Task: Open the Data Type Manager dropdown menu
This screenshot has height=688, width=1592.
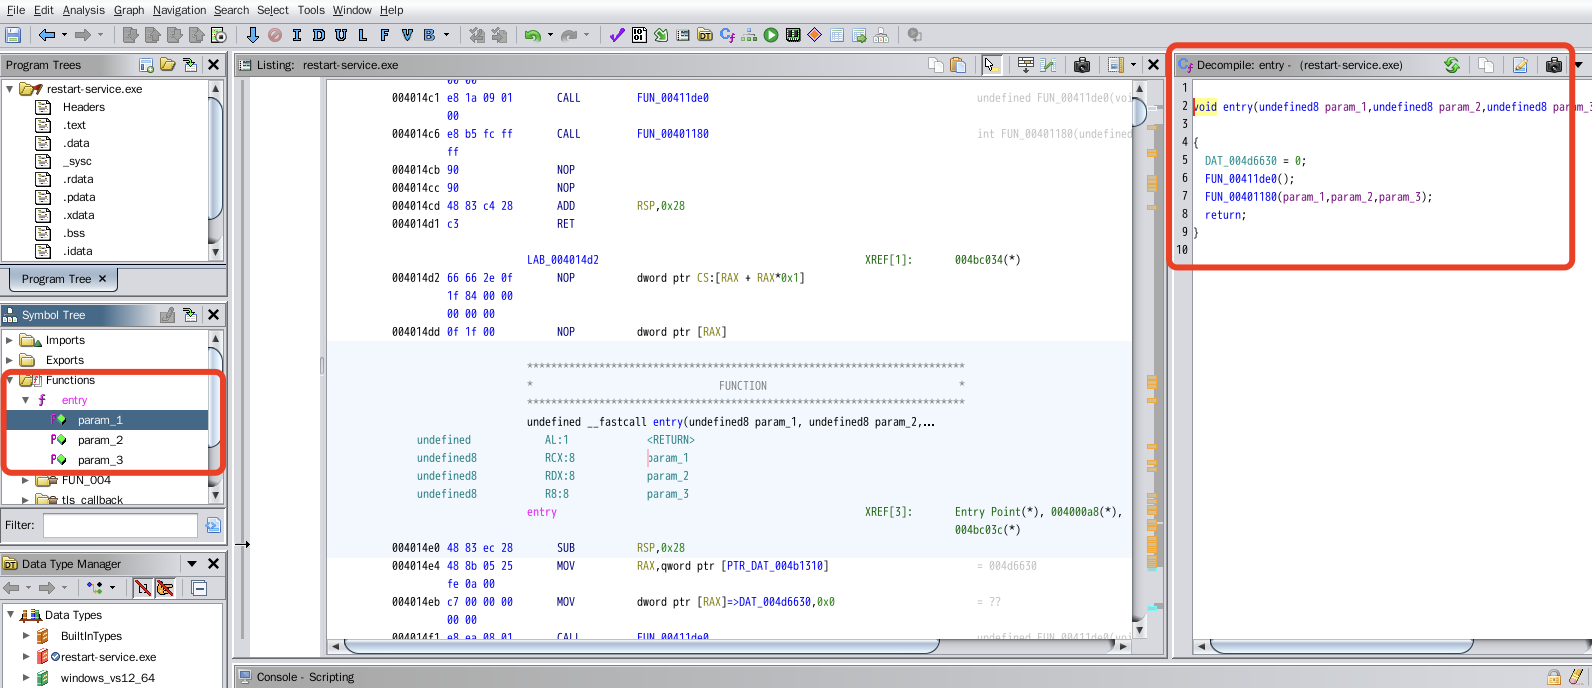Action: coord(192,564)
